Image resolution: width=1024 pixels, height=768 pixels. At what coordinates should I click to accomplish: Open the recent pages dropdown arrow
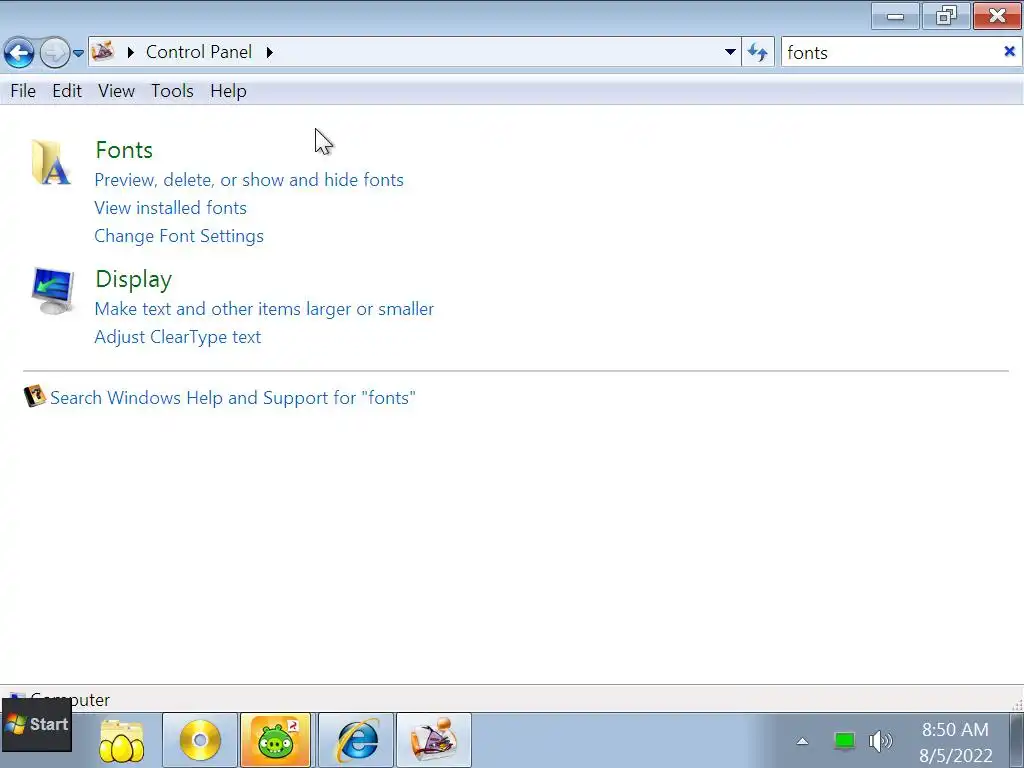click(78, 53)
